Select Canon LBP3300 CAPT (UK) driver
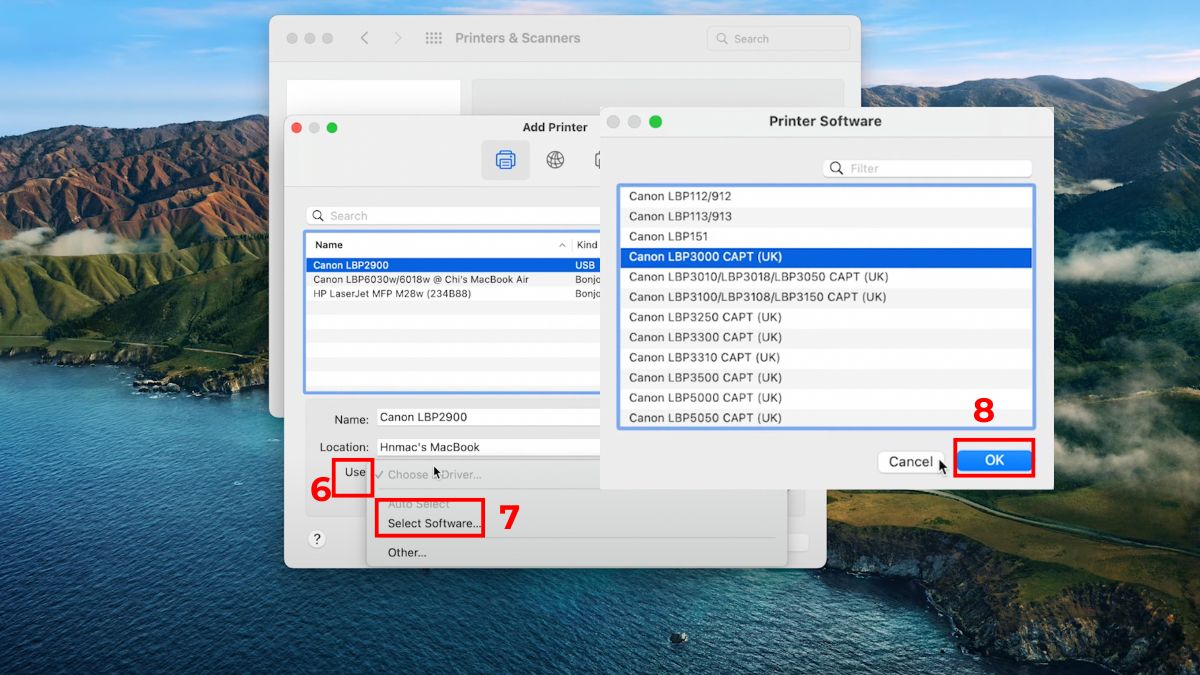The image size is (1200, 675). pos(826,337)
